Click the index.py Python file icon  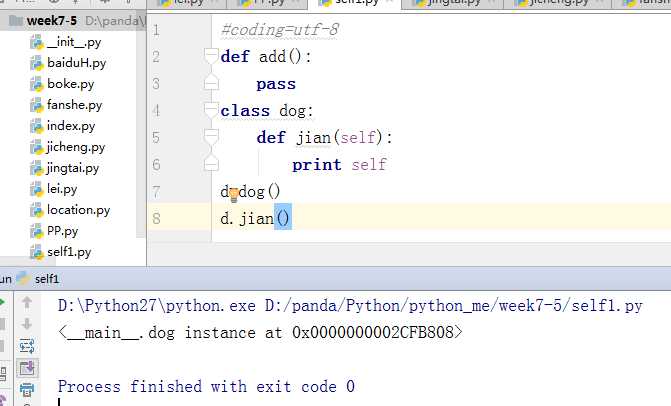tap(37, 126)
